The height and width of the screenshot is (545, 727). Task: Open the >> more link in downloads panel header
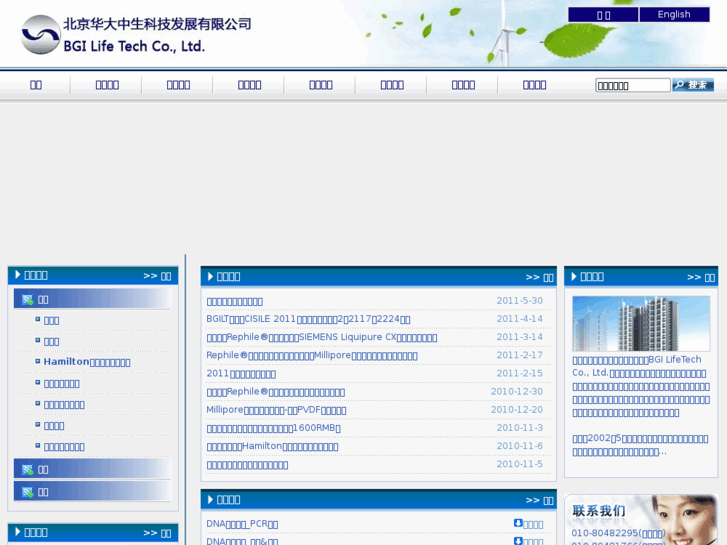tap(540, 500)
